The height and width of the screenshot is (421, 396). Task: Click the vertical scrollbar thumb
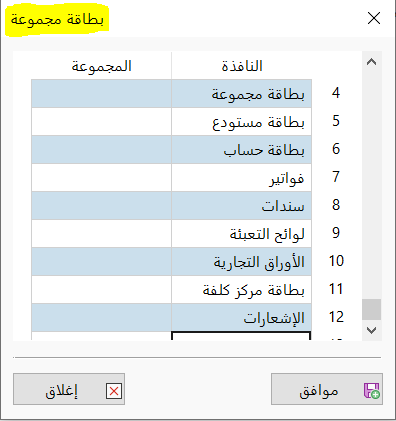pos(371,309)
